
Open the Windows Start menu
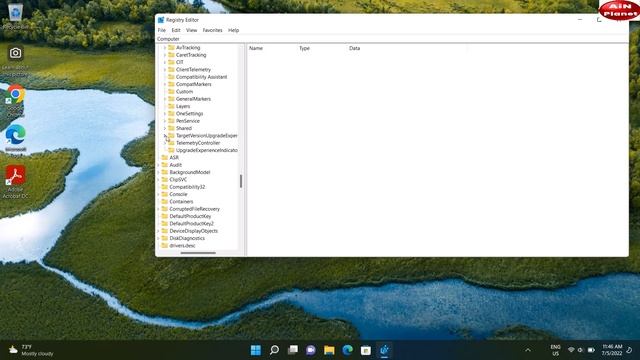(x=256, y=350)
